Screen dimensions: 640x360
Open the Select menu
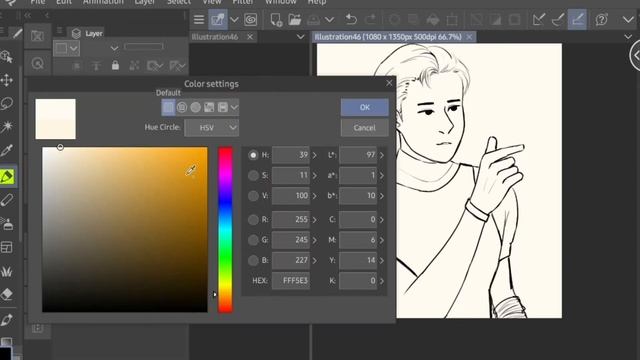coord(179,2)
